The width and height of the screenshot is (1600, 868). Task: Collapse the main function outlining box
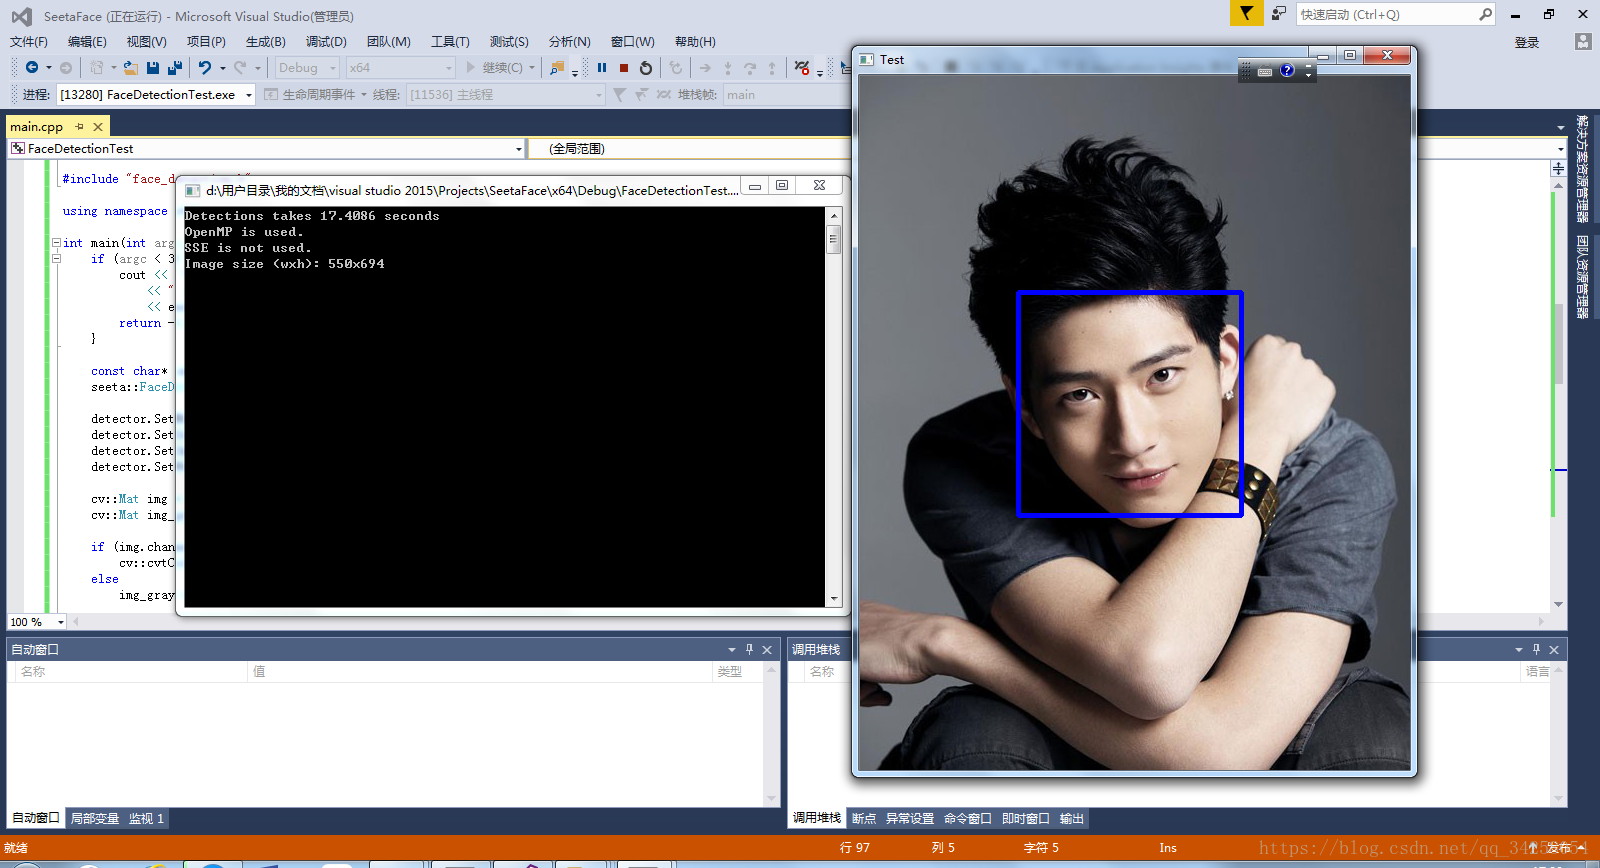tap(56, 243)
